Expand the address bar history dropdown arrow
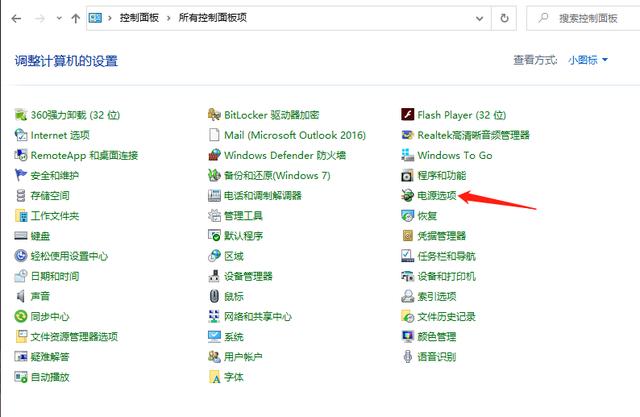The image size is (640, 417). point(480,18)
